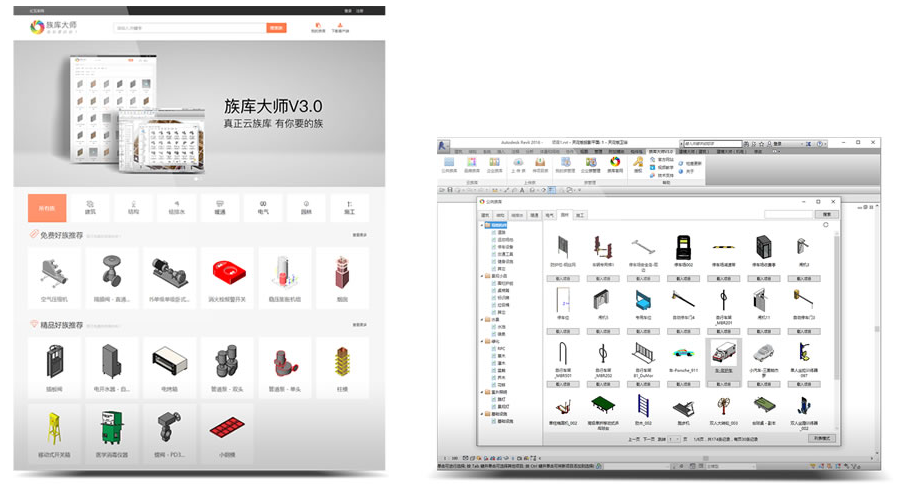Open the page number dropdown in the dialog
Viewport: 897px width, 488px height.
[x=675, y=439]
